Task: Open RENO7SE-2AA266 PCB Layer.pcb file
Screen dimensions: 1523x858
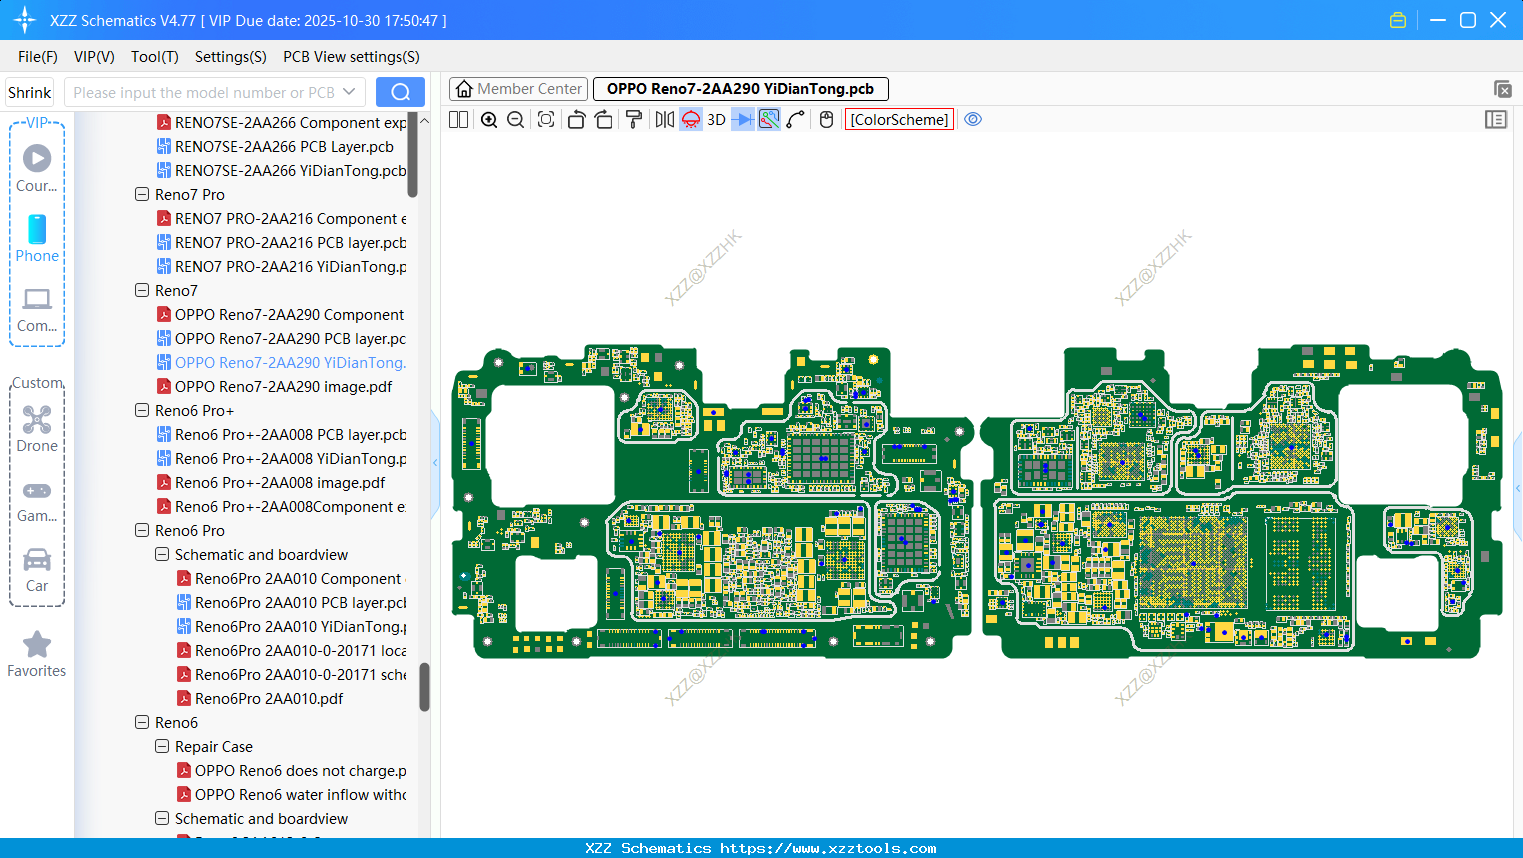Action: click(x=284, y=146)
